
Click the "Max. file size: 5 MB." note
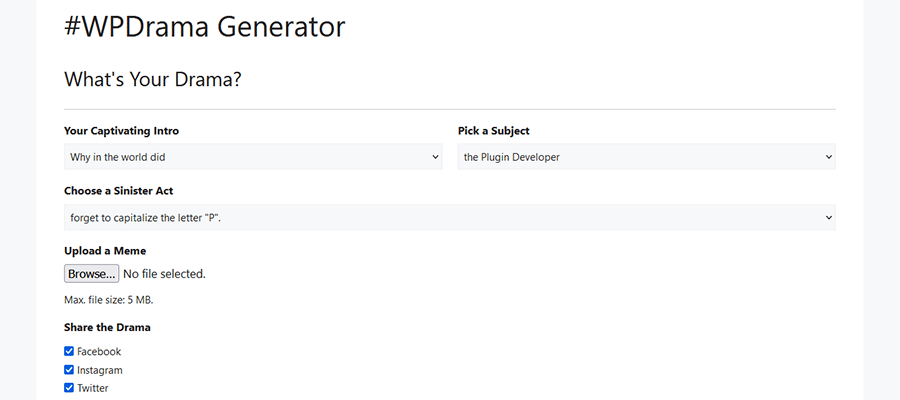(x=109, y=300)
